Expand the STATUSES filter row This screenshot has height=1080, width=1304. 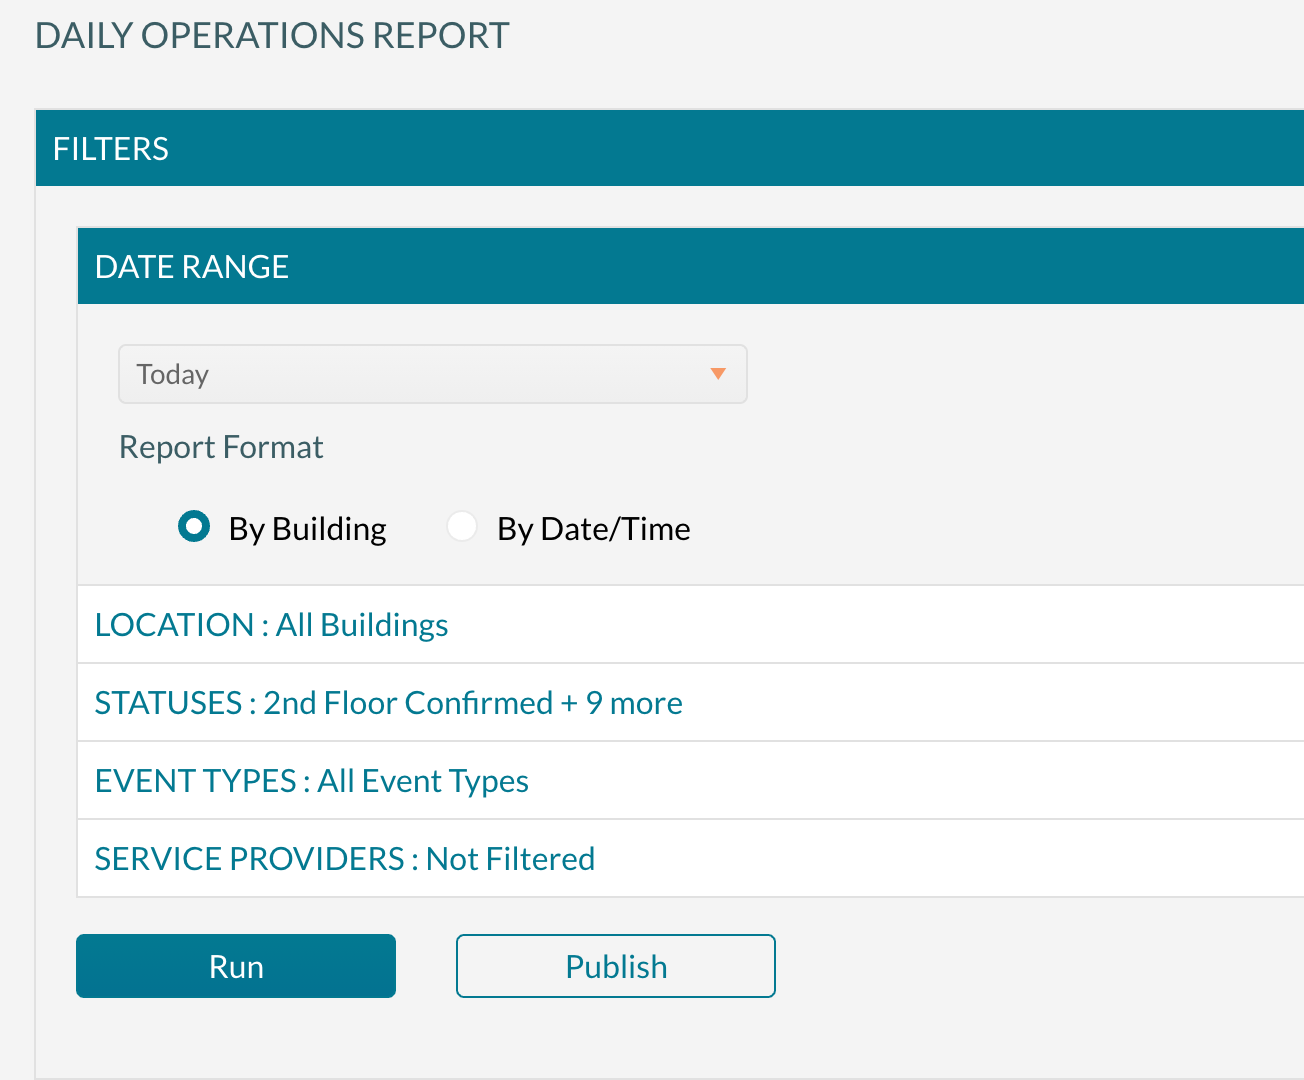[x=388, y=703]
